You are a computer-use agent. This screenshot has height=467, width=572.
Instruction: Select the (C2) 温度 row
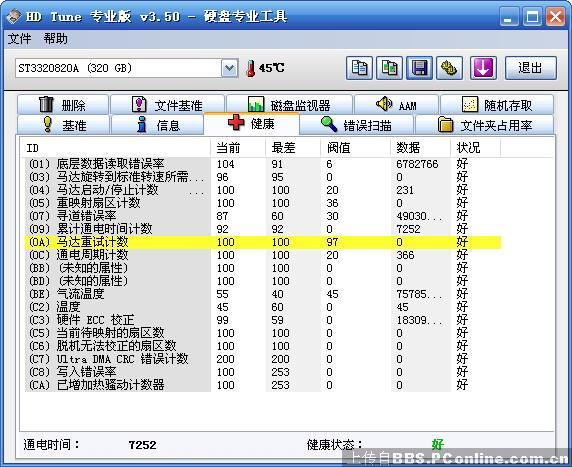pyautogui.click(x=263, y=307)
